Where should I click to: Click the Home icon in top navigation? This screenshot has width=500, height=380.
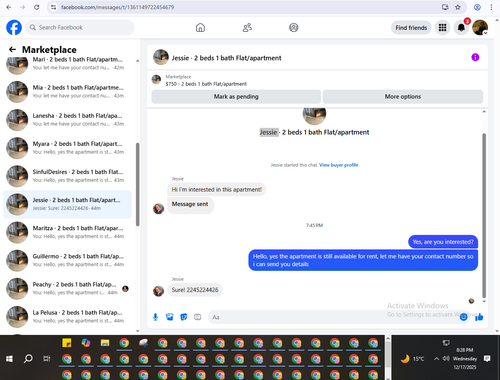[200, 28]
